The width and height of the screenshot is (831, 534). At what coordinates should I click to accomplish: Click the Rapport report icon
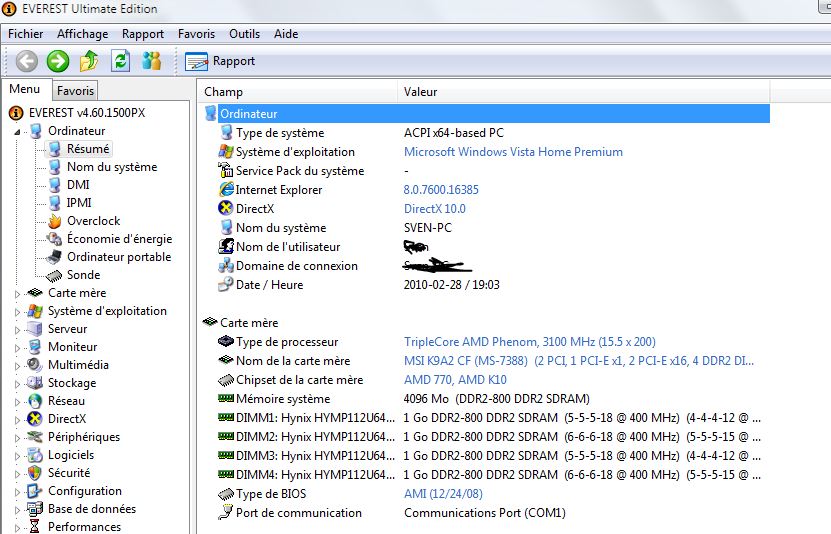coord(196,61)
